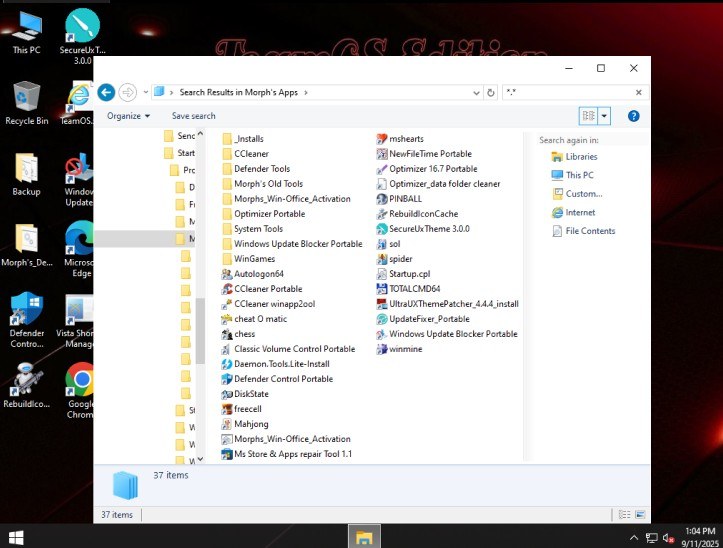The width and height of the screenshot is (723, 548).
Task: Search again in File Contents
Action: pos(583,231)
